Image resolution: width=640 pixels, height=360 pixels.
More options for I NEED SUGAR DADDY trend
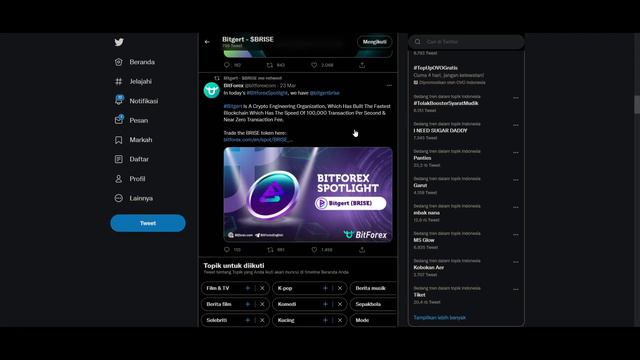tap(516, 125)
